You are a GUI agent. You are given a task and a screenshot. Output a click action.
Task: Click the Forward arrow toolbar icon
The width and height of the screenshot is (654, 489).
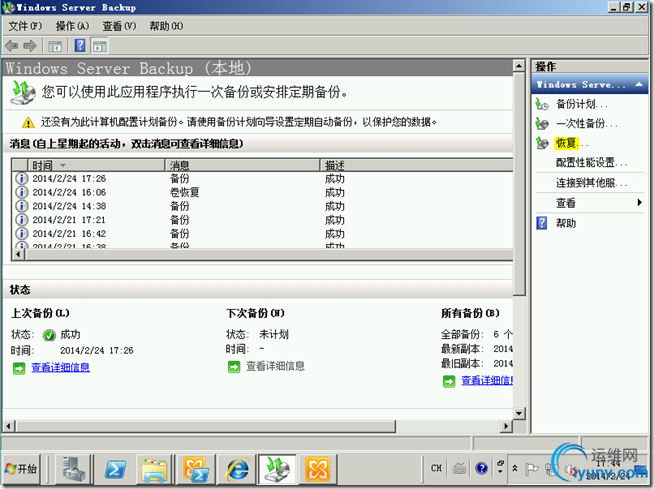tap(30, 45)
